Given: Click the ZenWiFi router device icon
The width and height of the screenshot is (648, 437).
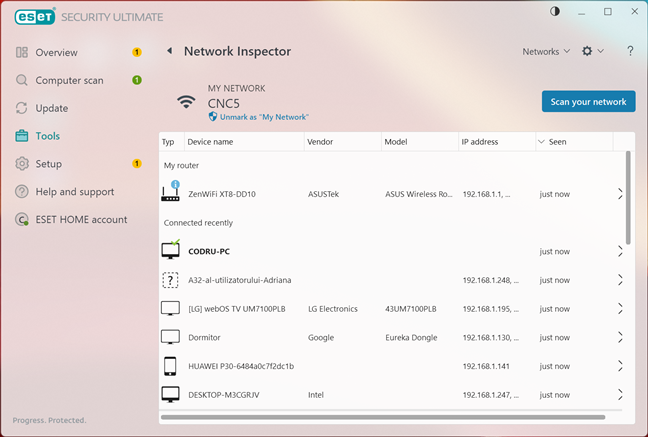Looking at the screenshot, I should (170, 191).
